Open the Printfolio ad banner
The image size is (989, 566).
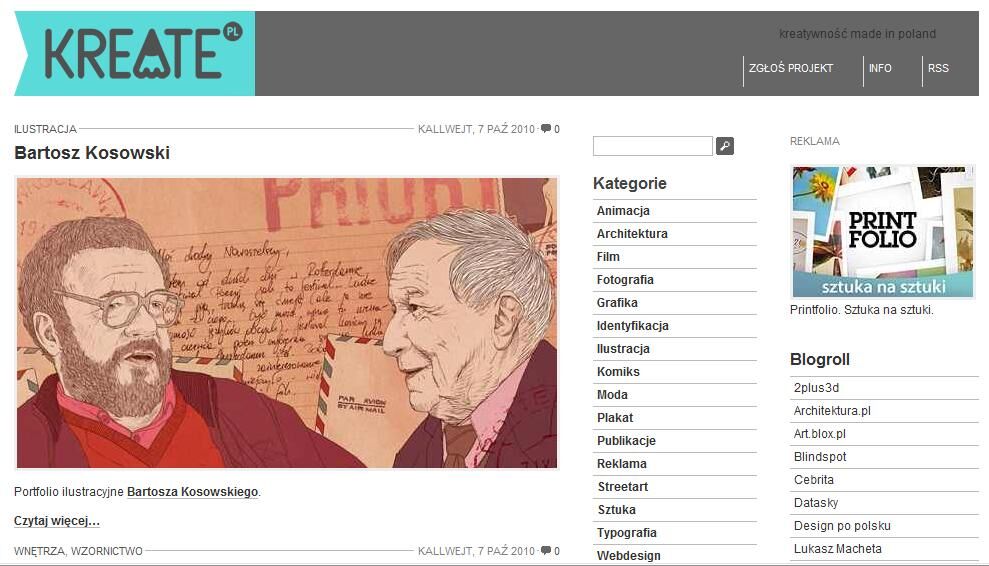(x=883, y=232)
